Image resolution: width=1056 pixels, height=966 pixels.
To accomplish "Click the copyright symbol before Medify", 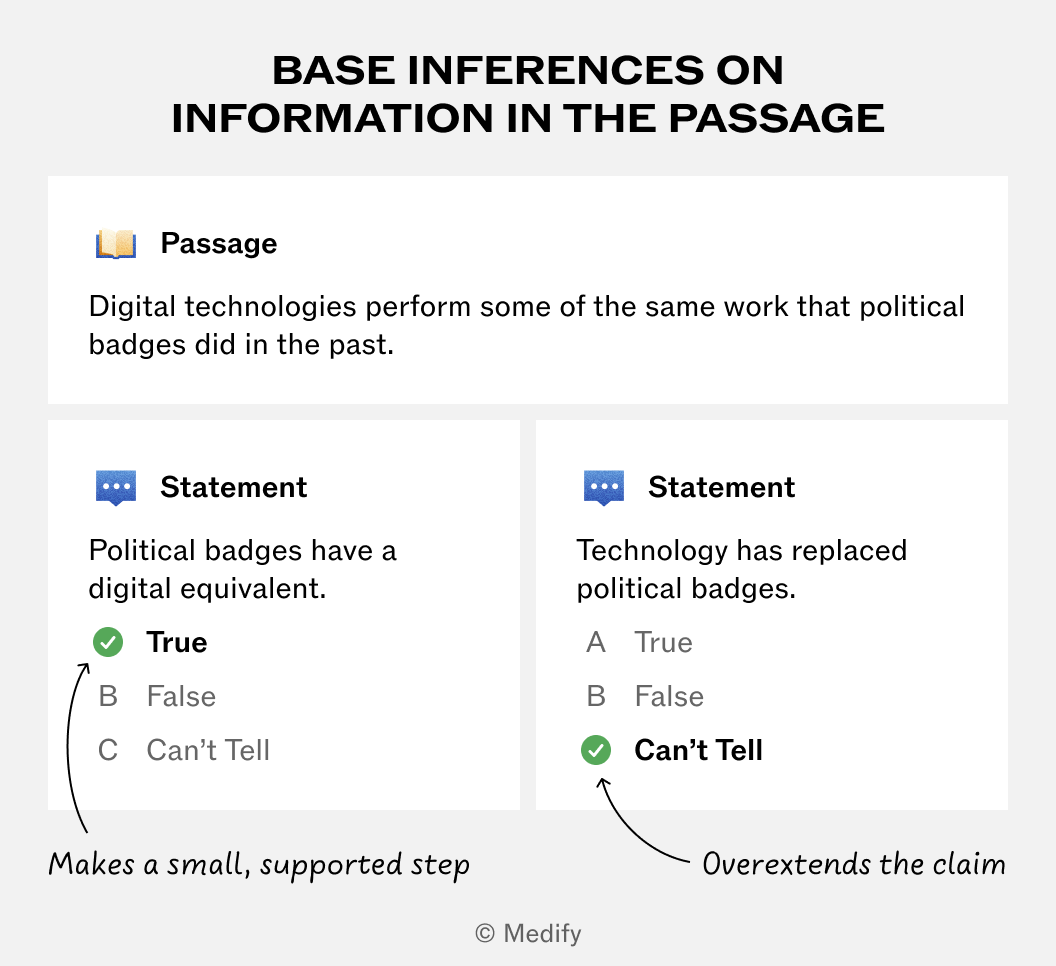I will click(485, 934).
